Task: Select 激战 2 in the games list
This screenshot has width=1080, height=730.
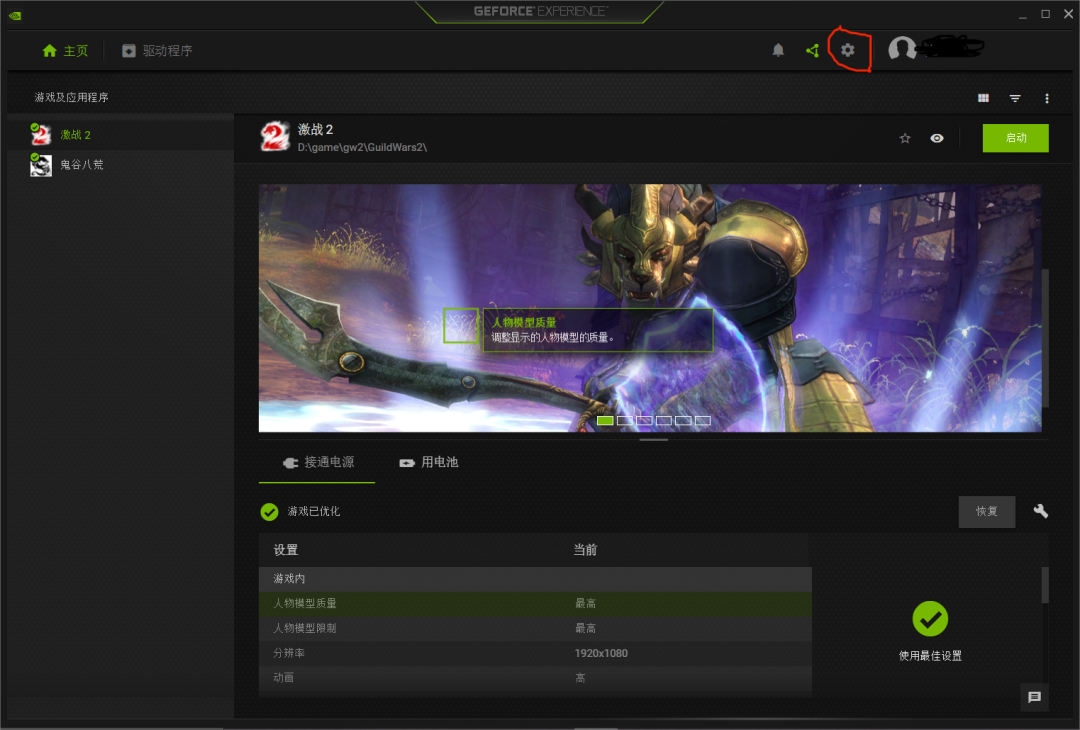Action: pyautogui.click(x=121, y=135)
